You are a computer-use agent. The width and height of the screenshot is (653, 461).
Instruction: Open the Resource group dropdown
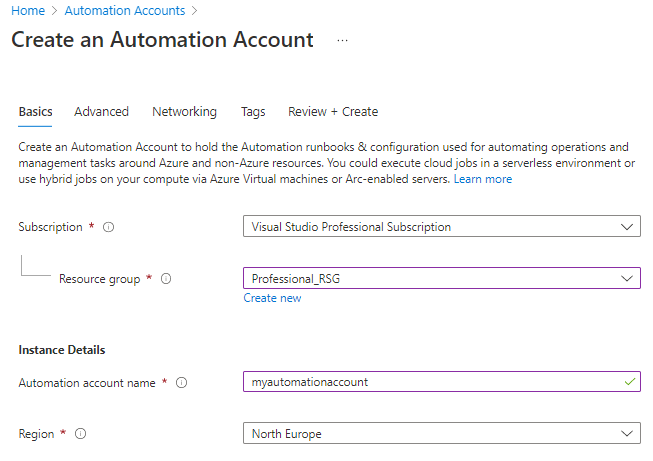coord(441,279)
